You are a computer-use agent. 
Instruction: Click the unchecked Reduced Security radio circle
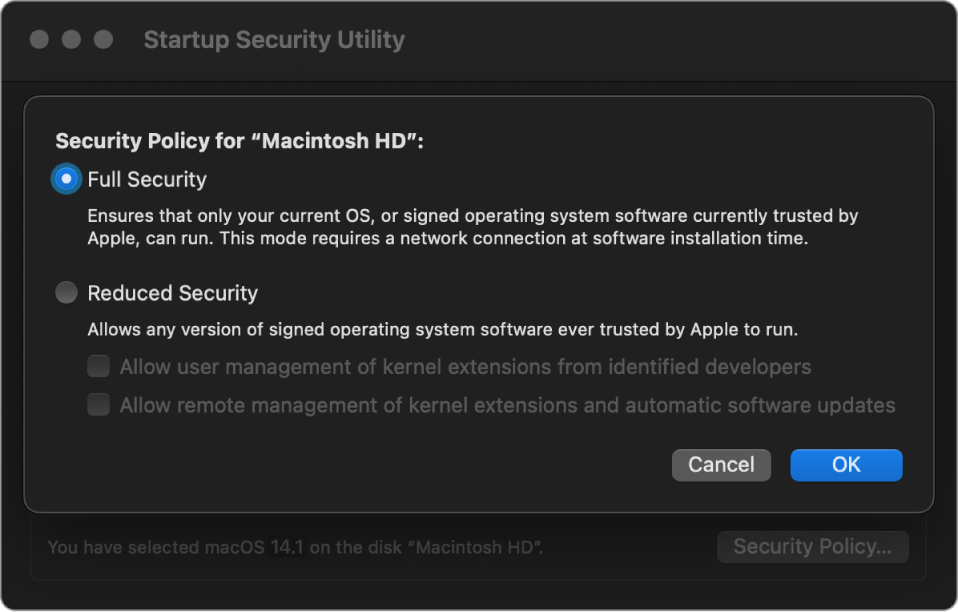coord(66,292)
